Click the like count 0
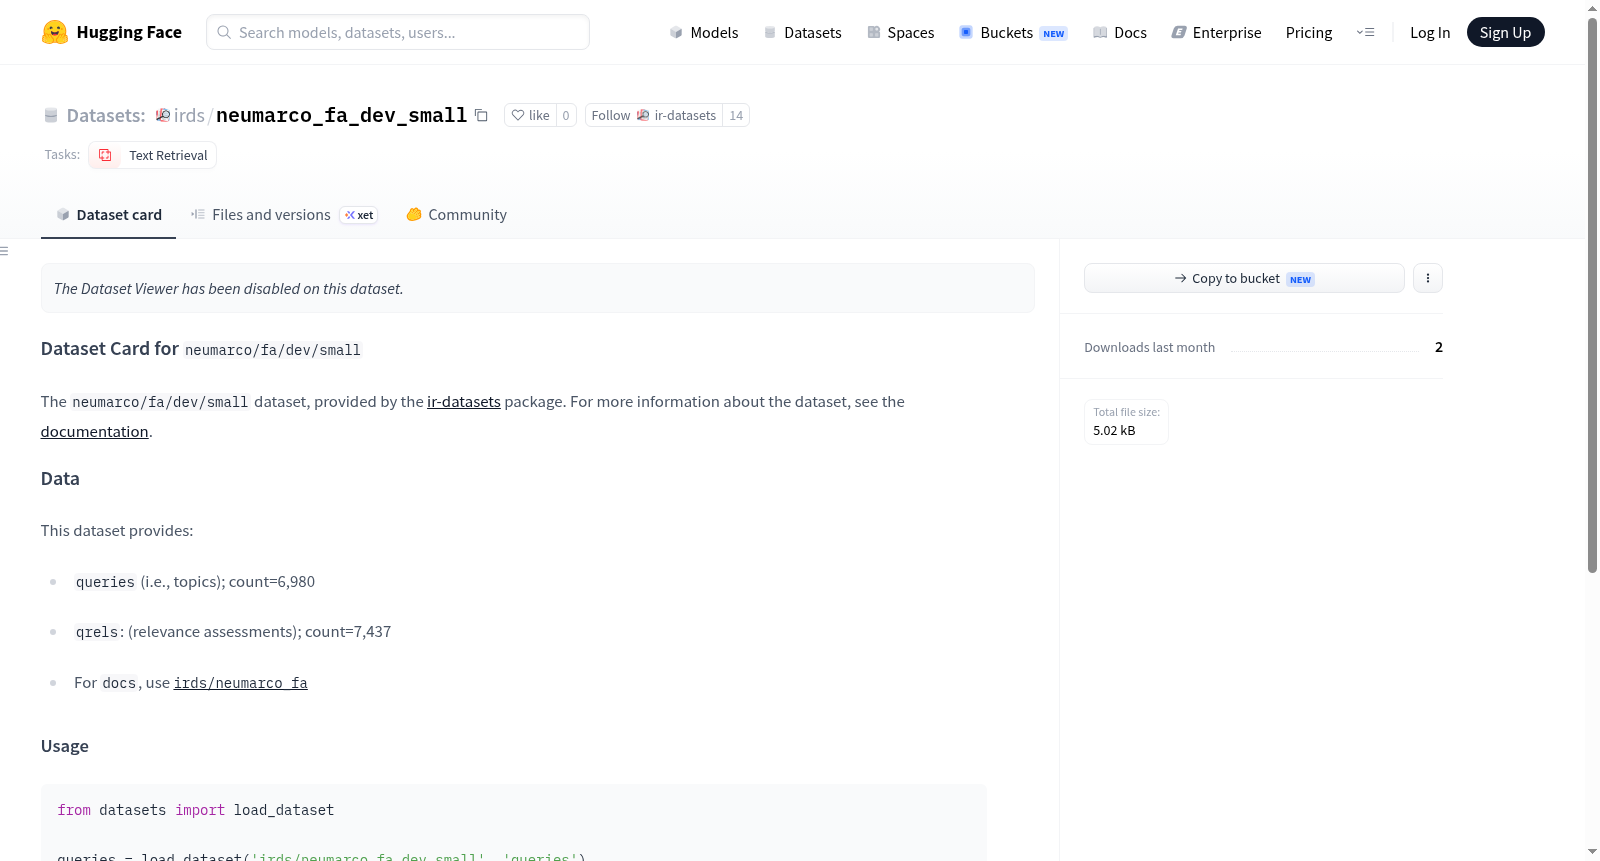 click(566, 115)
